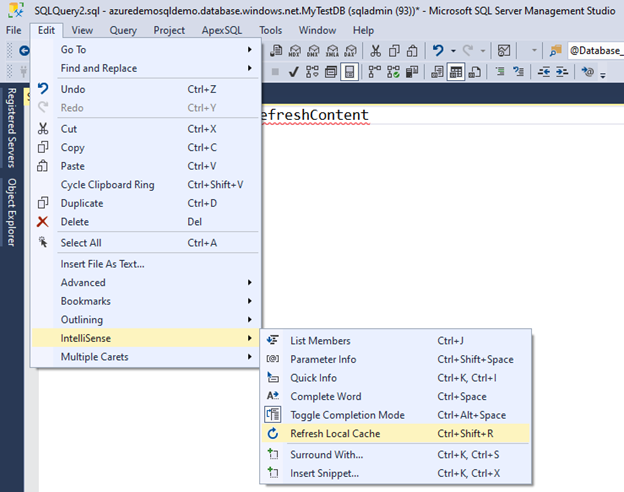Open the Registered Servers side tab
The width and height of the screenshot is (624, 492).
12,127
